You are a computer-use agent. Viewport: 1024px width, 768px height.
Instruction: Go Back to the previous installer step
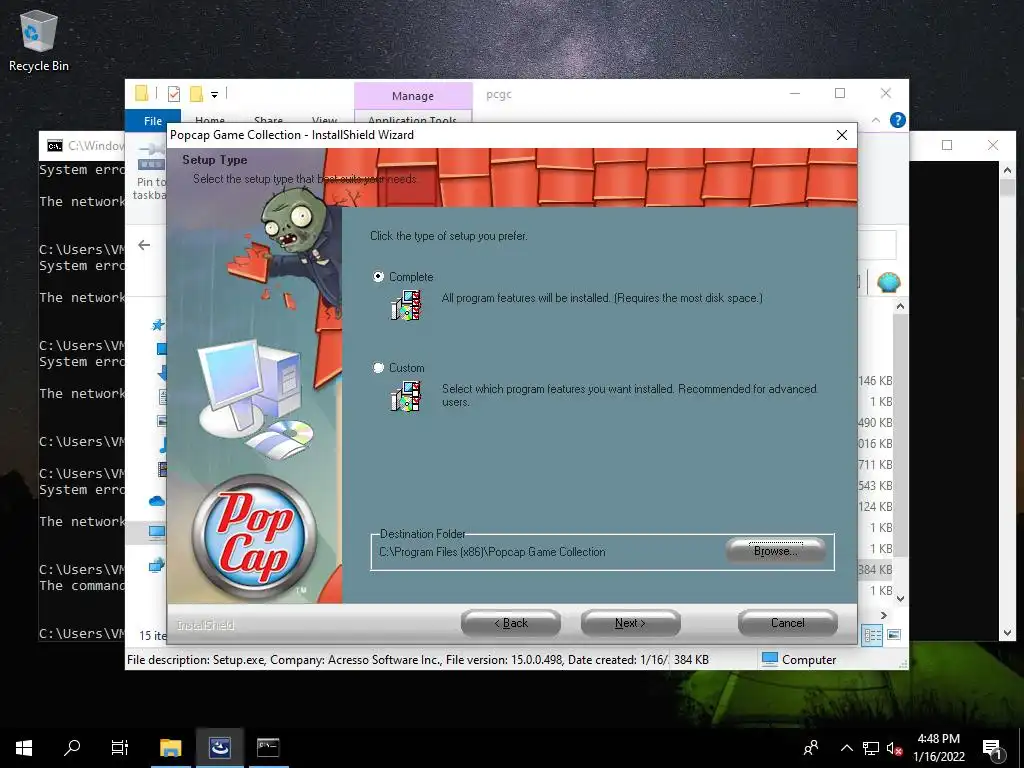click(x=511, y=623)
